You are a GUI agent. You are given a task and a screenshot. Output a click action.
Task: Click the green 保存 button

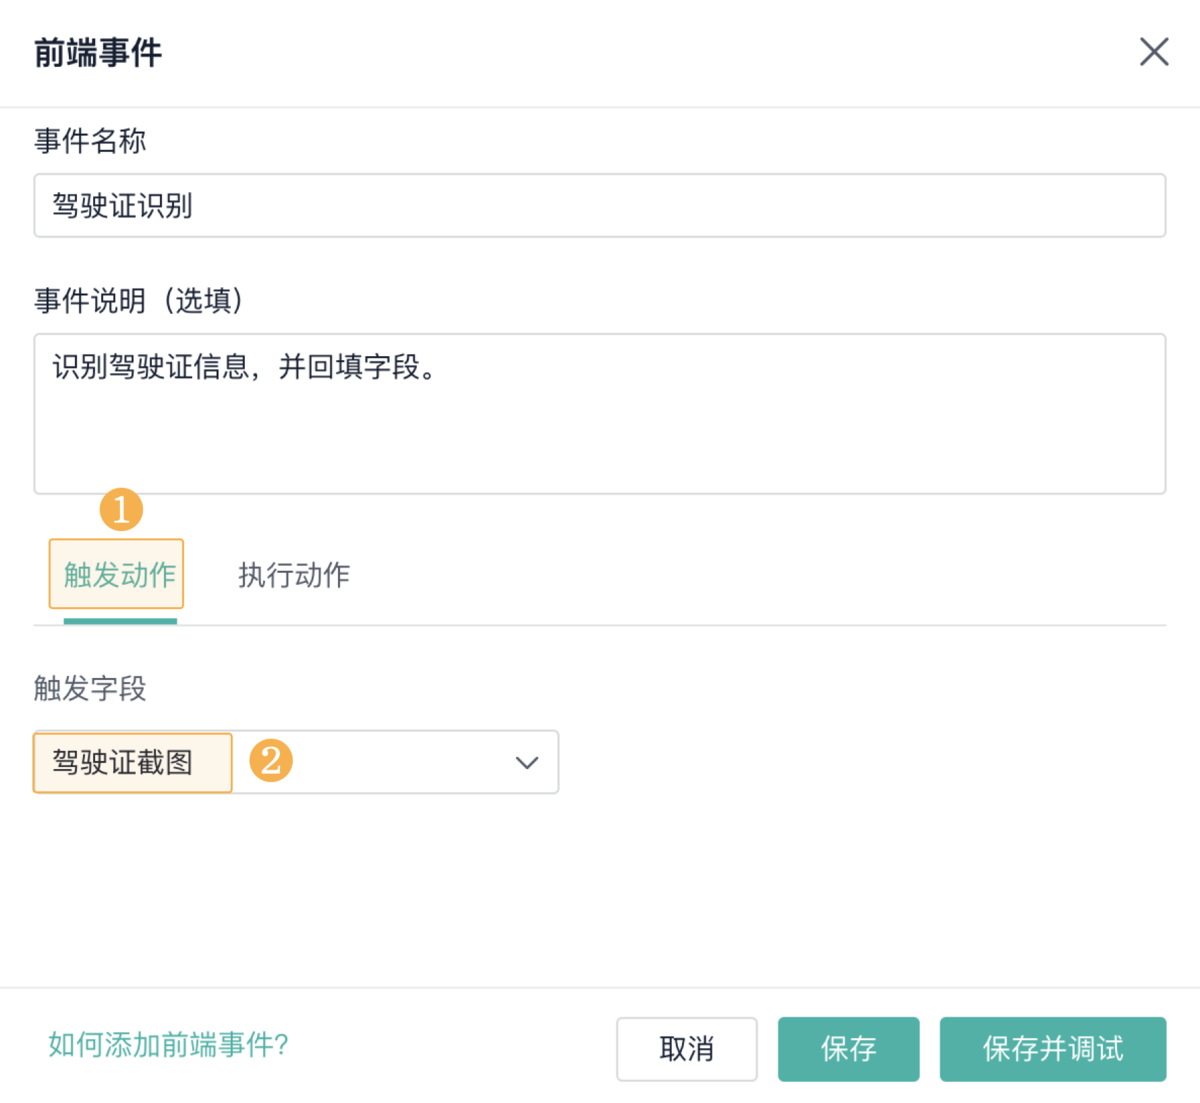point(848,1049)
